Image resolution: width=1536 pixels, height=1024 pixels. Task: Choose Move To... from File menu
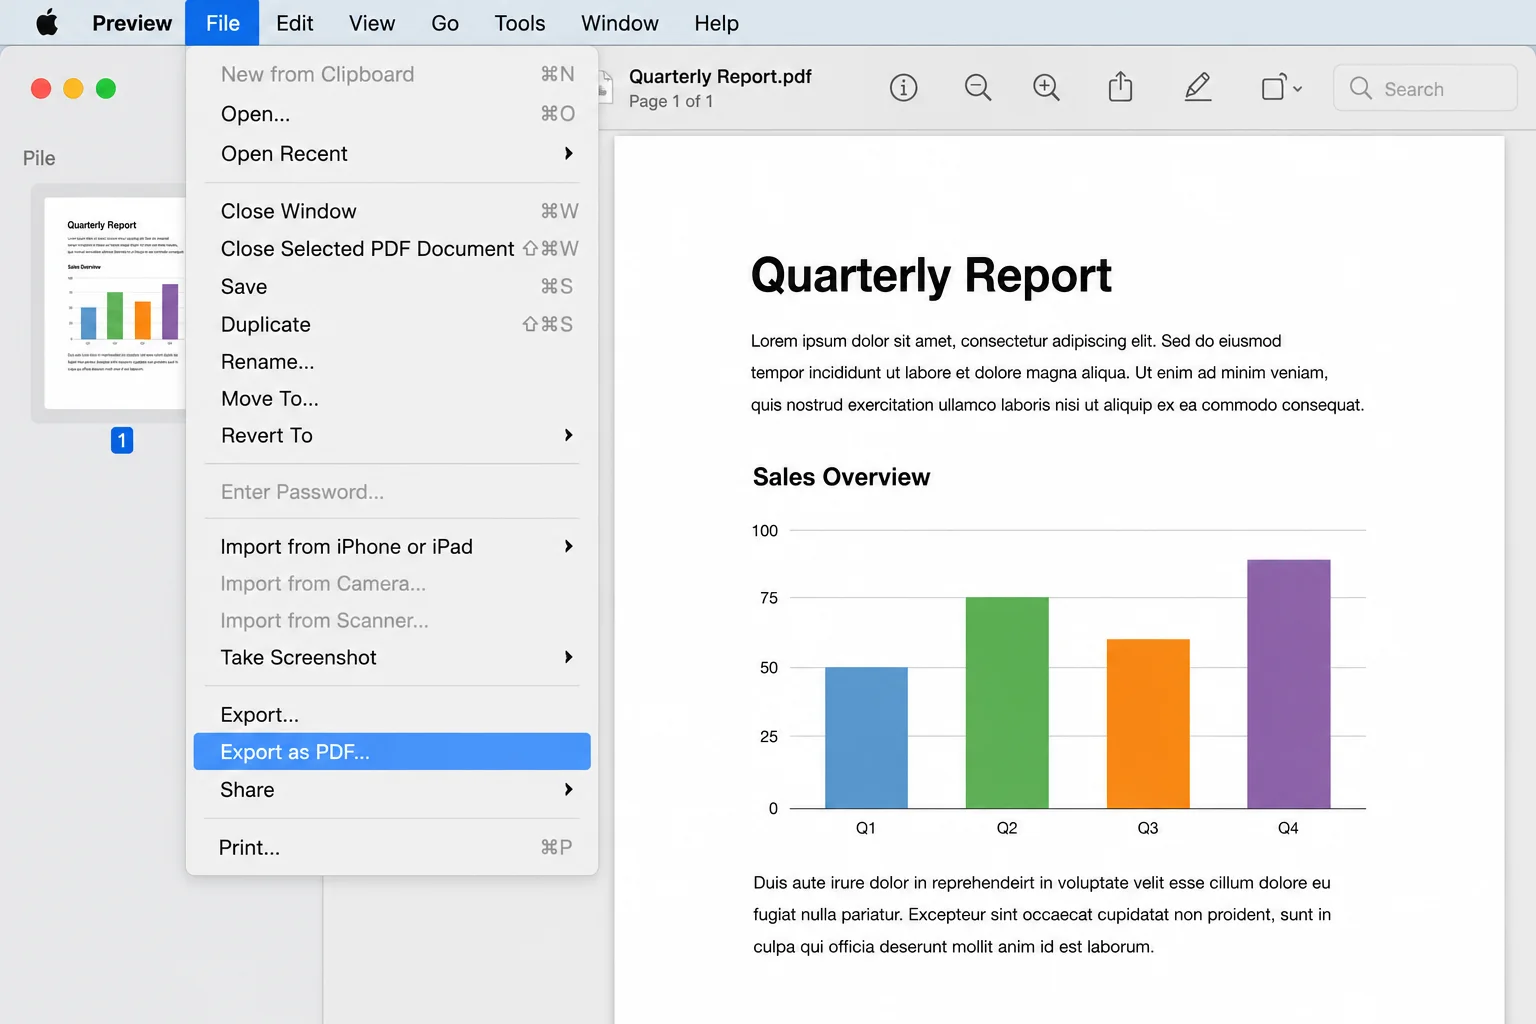pos(392,398)
